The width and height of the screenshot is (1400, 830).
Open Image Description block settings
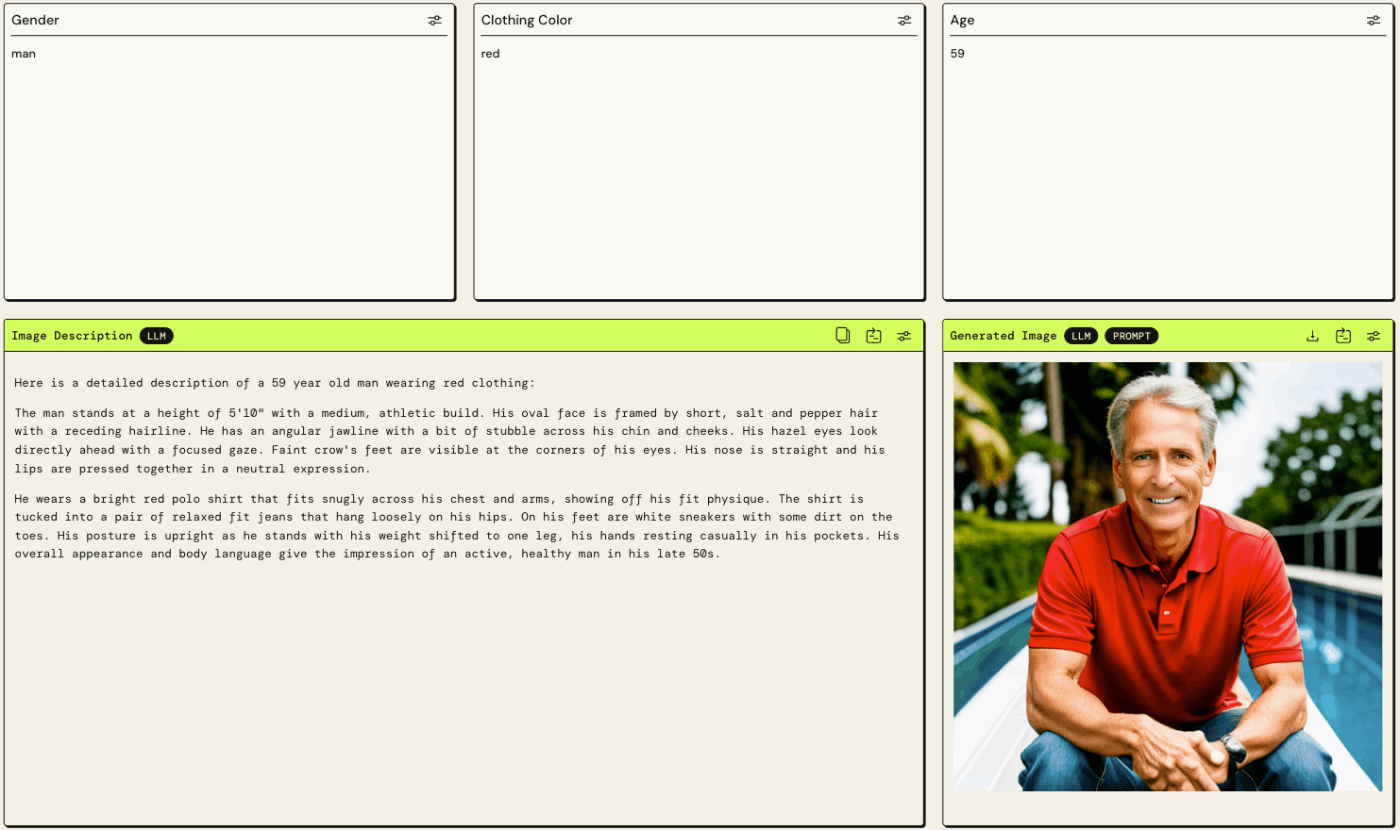(x=904, y=336)
